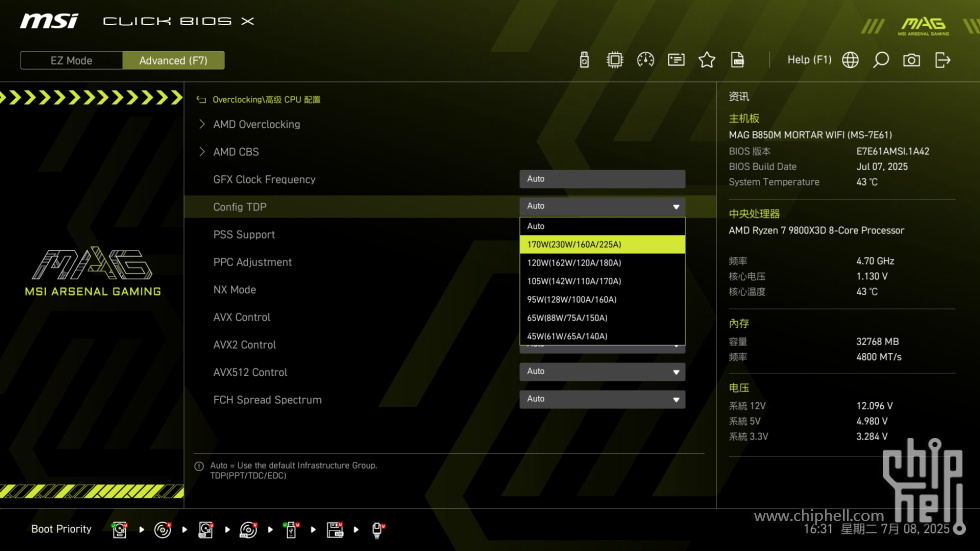Image resolution: width=980 pixels, height=551 pixels.
Task: Click the exit icon in the top bar
Action: pos(942,60)
